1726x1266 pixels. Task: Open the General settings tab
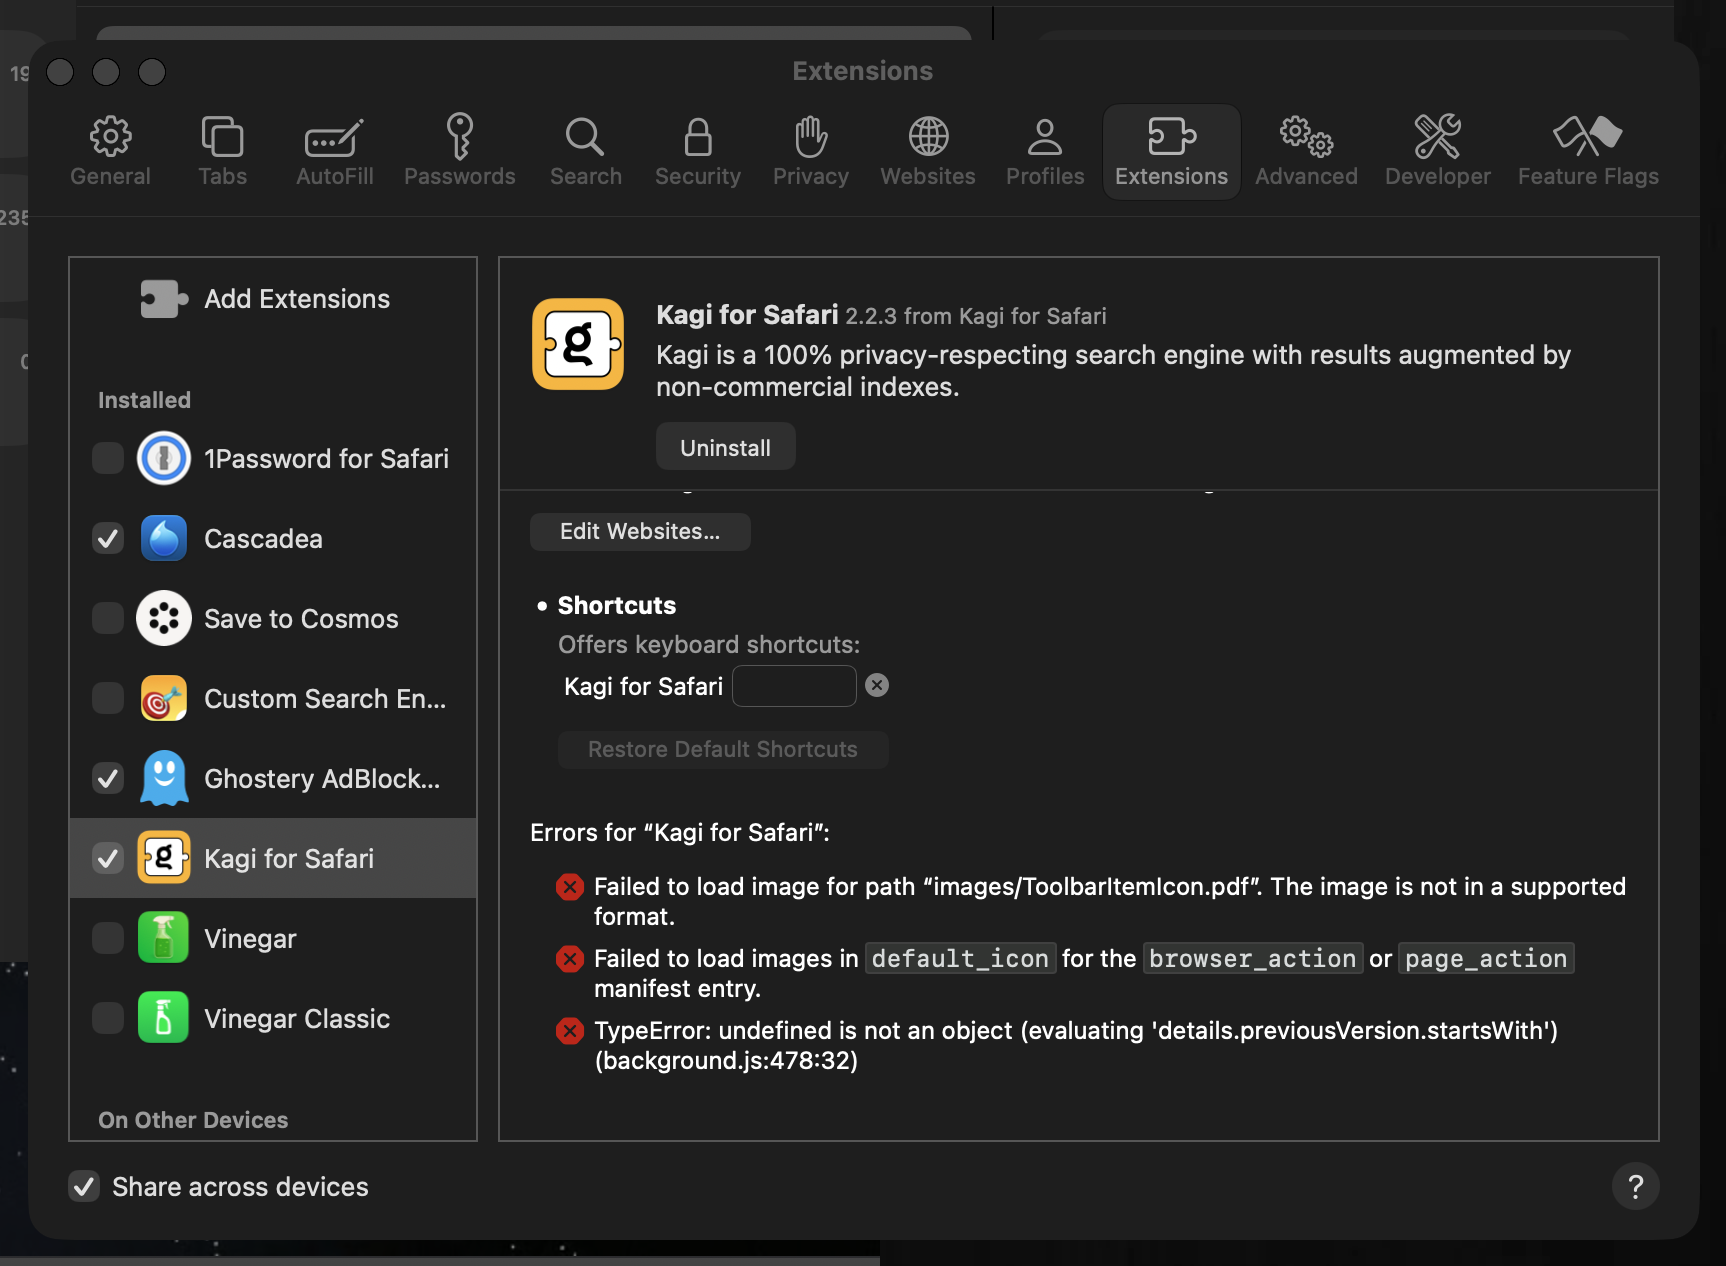(x=110, y=151)
